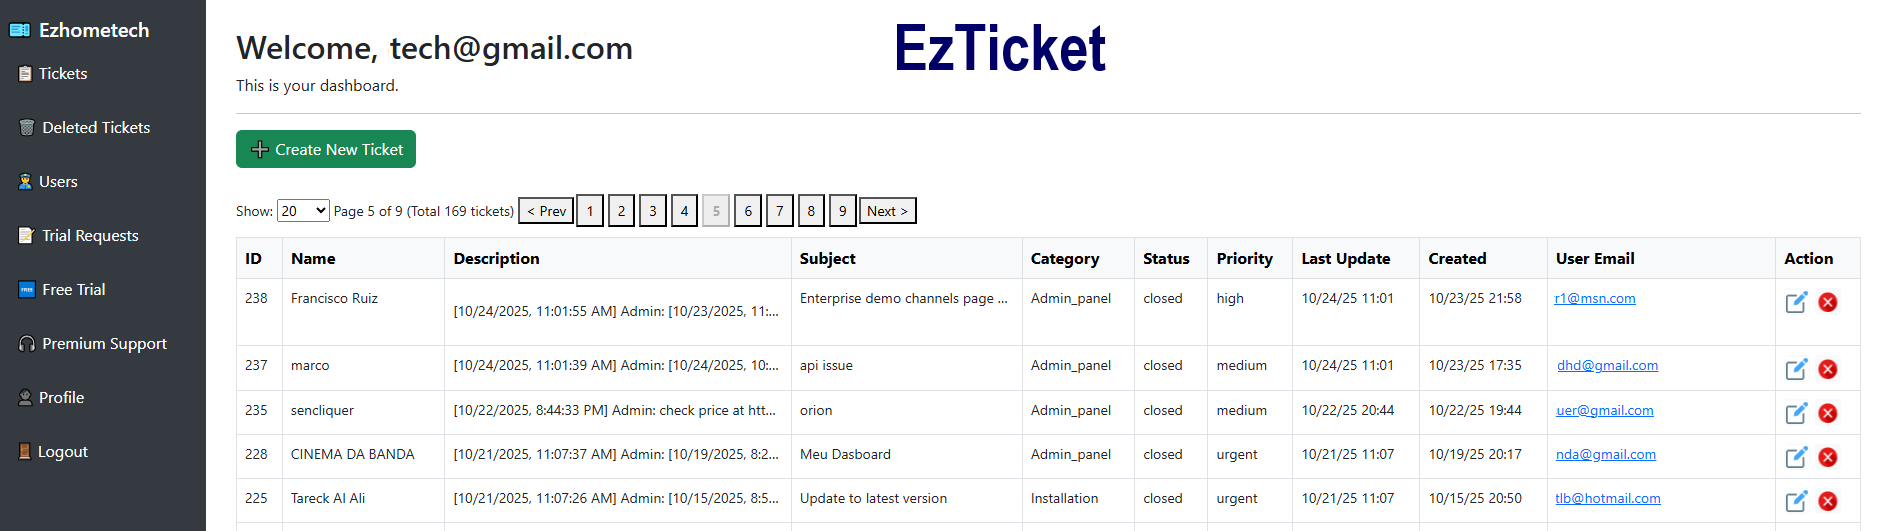Click edit icon for marco's ticket
This screenshot has width=1887, height=531.
point(1796,369)
